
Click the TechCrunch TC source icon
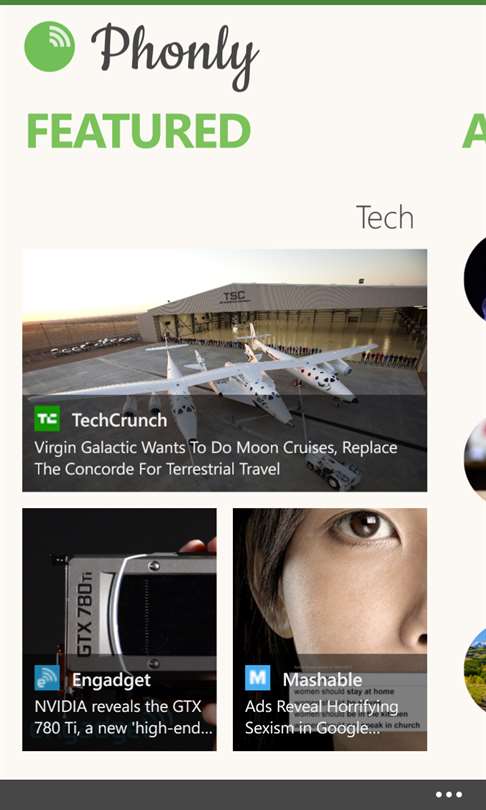tap(47, 418)
